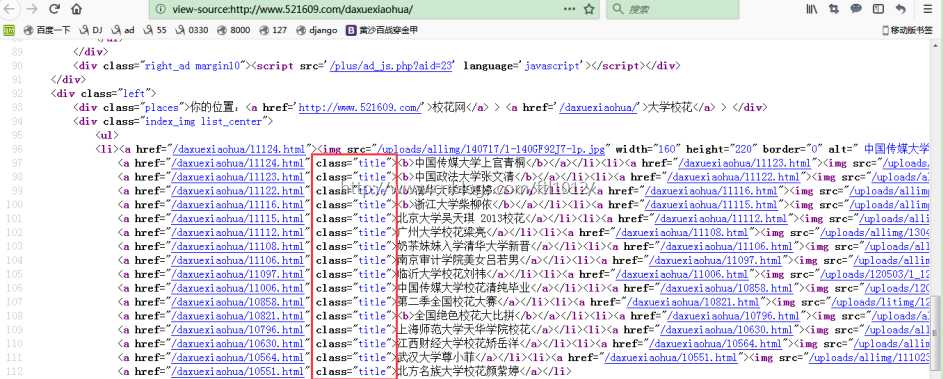Viewport: 943px width, 379px height.
Task: Open the Library toolbar icon
Action: click(x=811, y=9)
